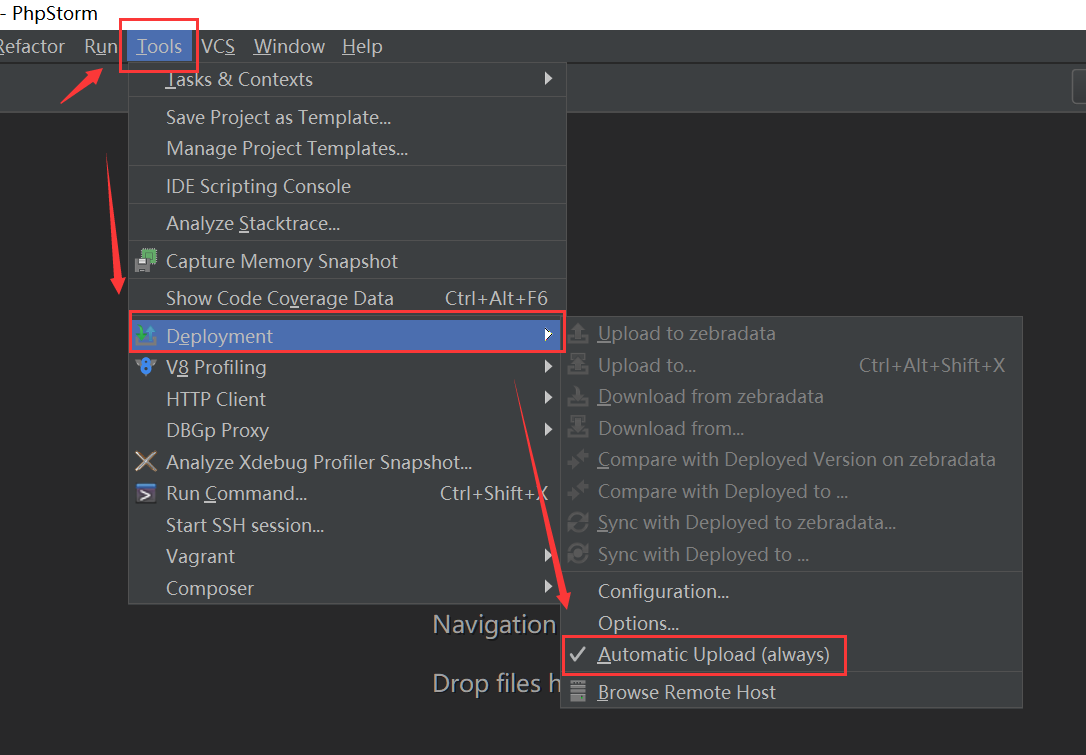Screen dimensions: 1086x755
Task: Open deployment Configuration... dialog
Action: 663,592
